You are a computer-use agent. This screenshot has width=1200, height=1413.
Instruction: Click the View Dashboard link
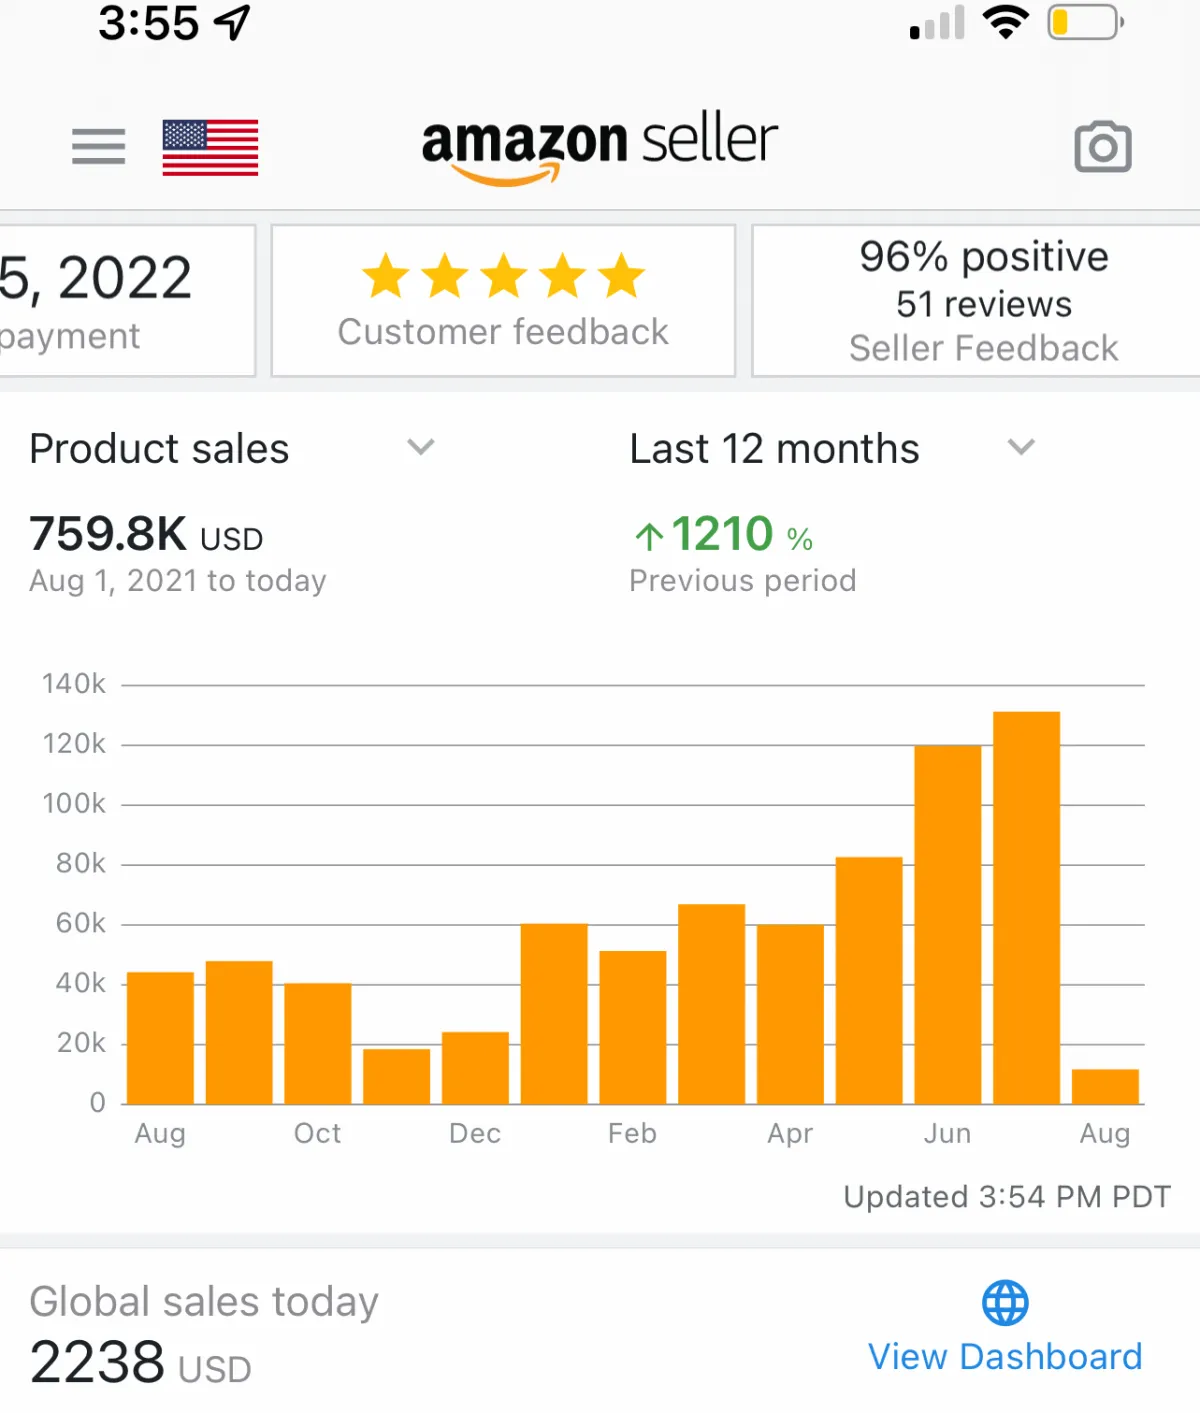coord(1004,1357)
